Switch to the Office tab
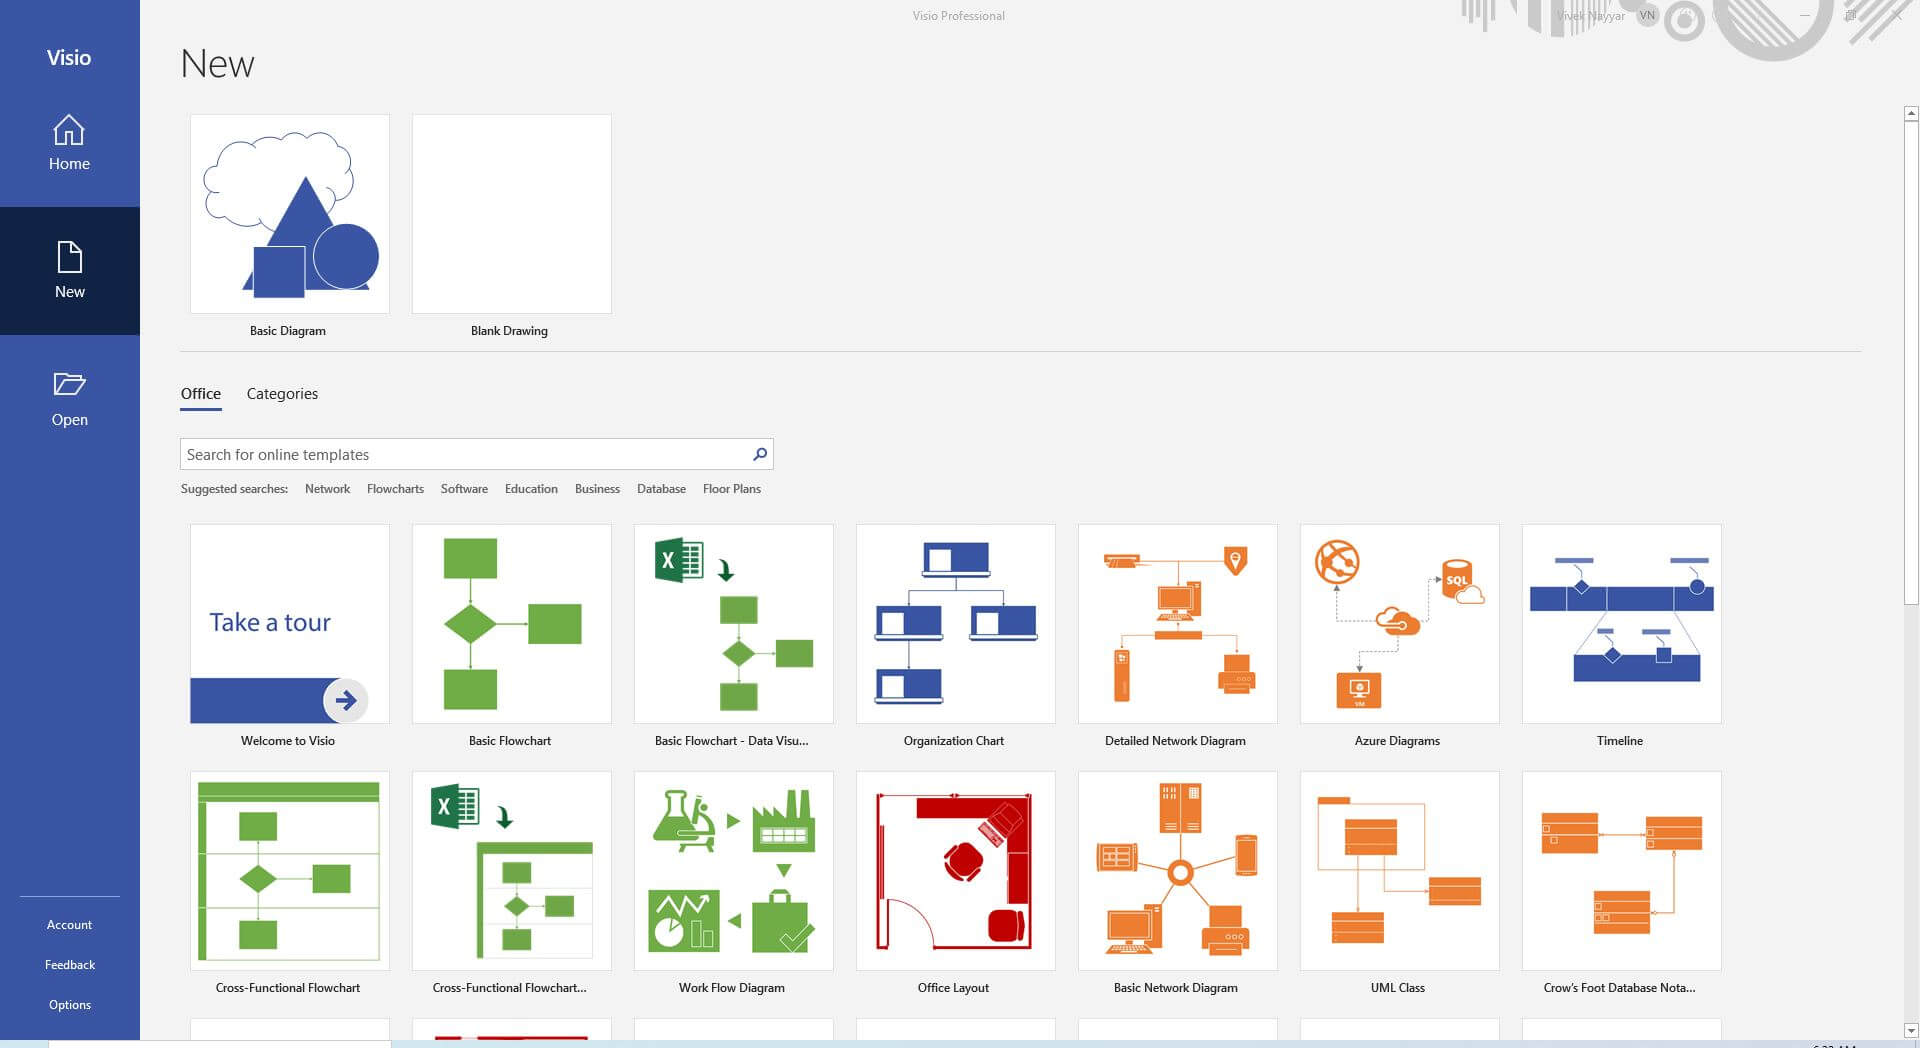Viewport: 1920px width, 1048px height. click(x=201, y=394)
